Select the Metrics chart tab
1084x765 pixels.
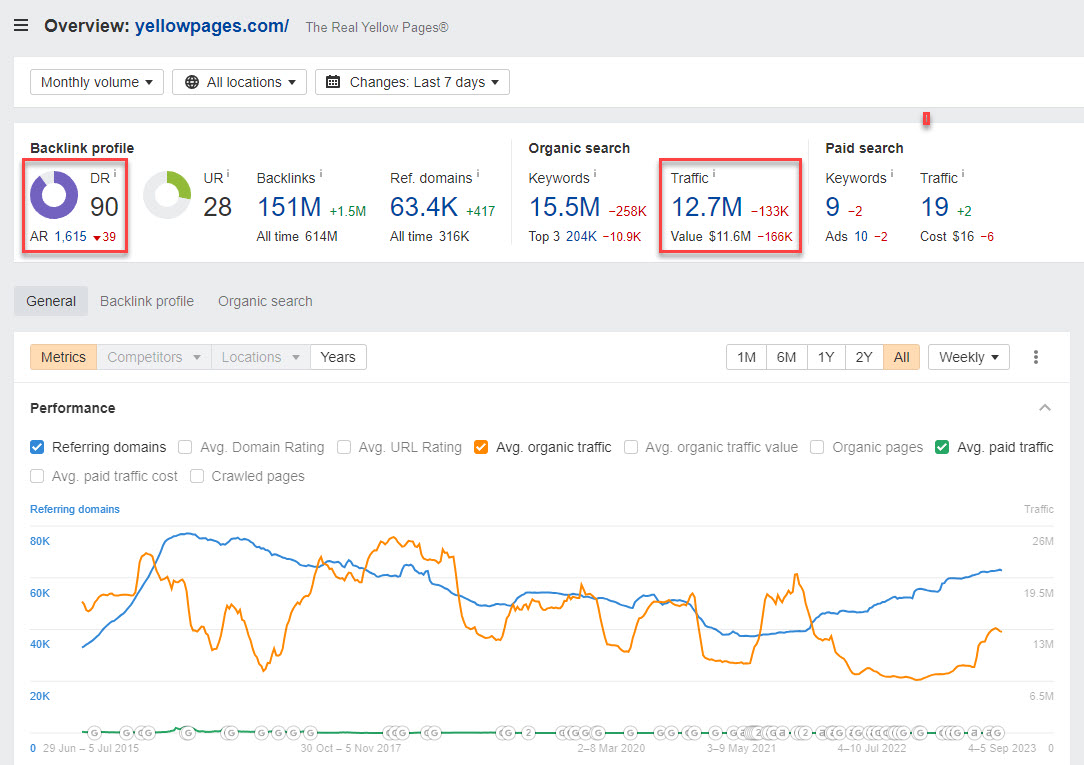(63, 357)
